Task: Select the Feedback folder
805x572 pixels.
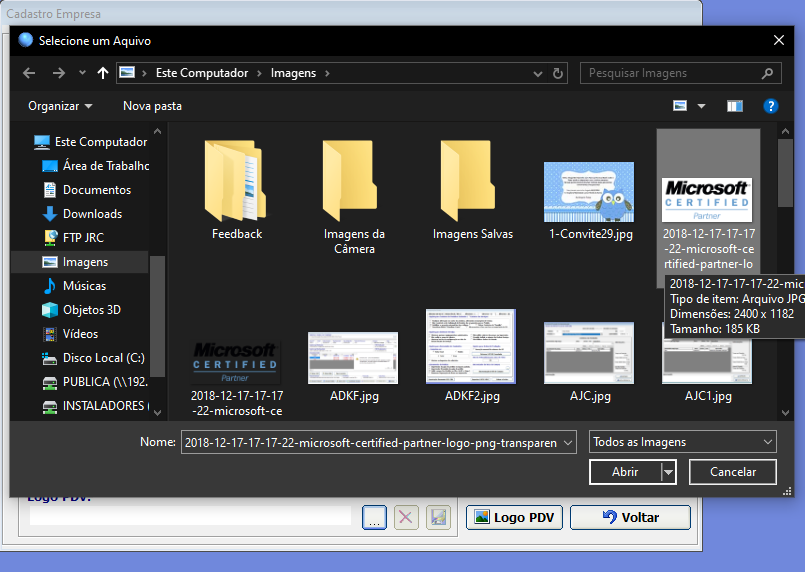Action: click(237, 190)
